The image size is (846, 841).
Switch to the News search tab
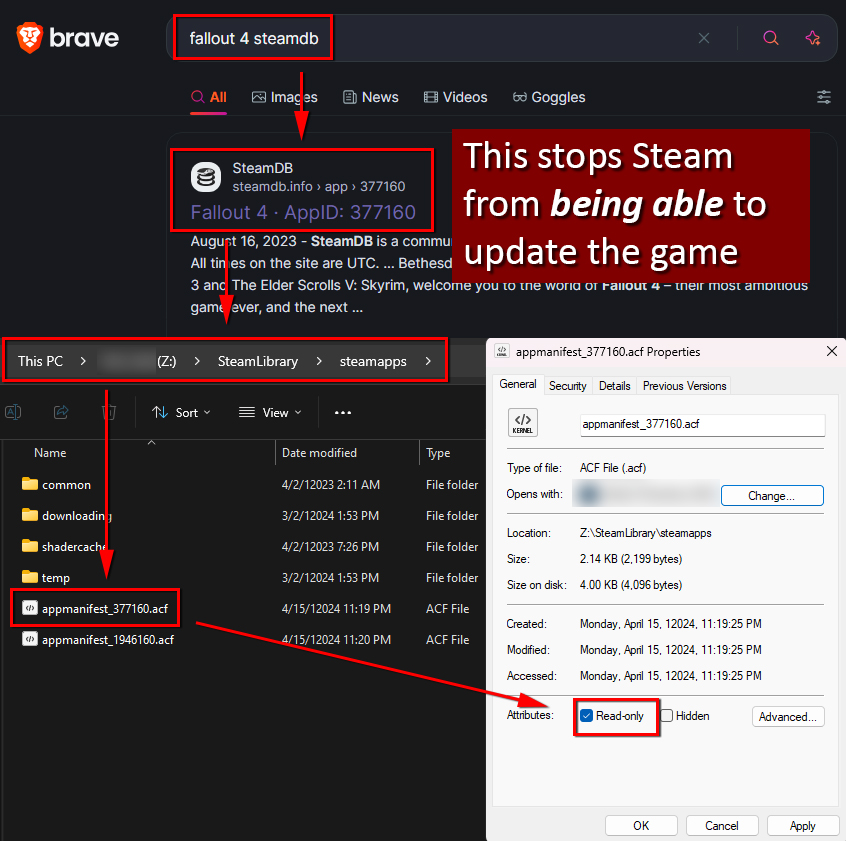pyautogui.click(x=371, y=97)
